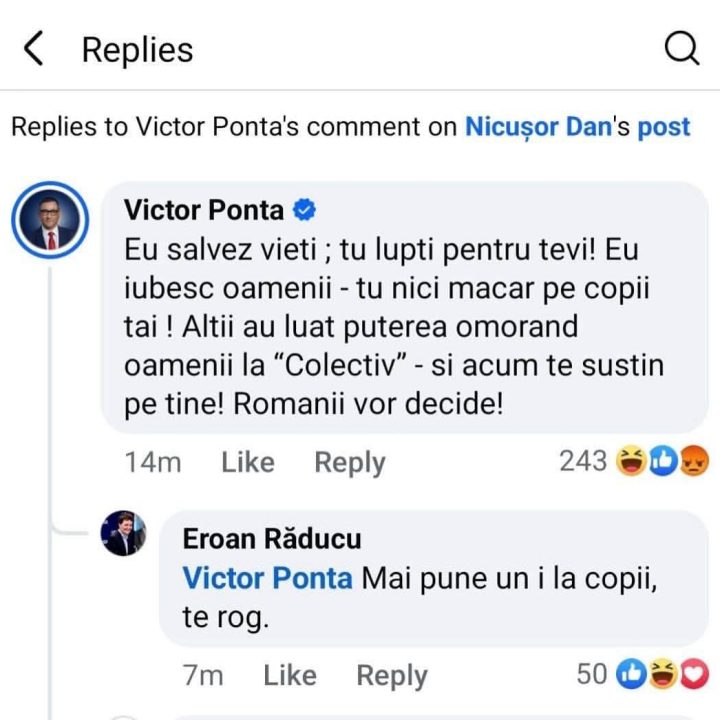View reactions on Eroan Răducu's reply

(592, 675)
